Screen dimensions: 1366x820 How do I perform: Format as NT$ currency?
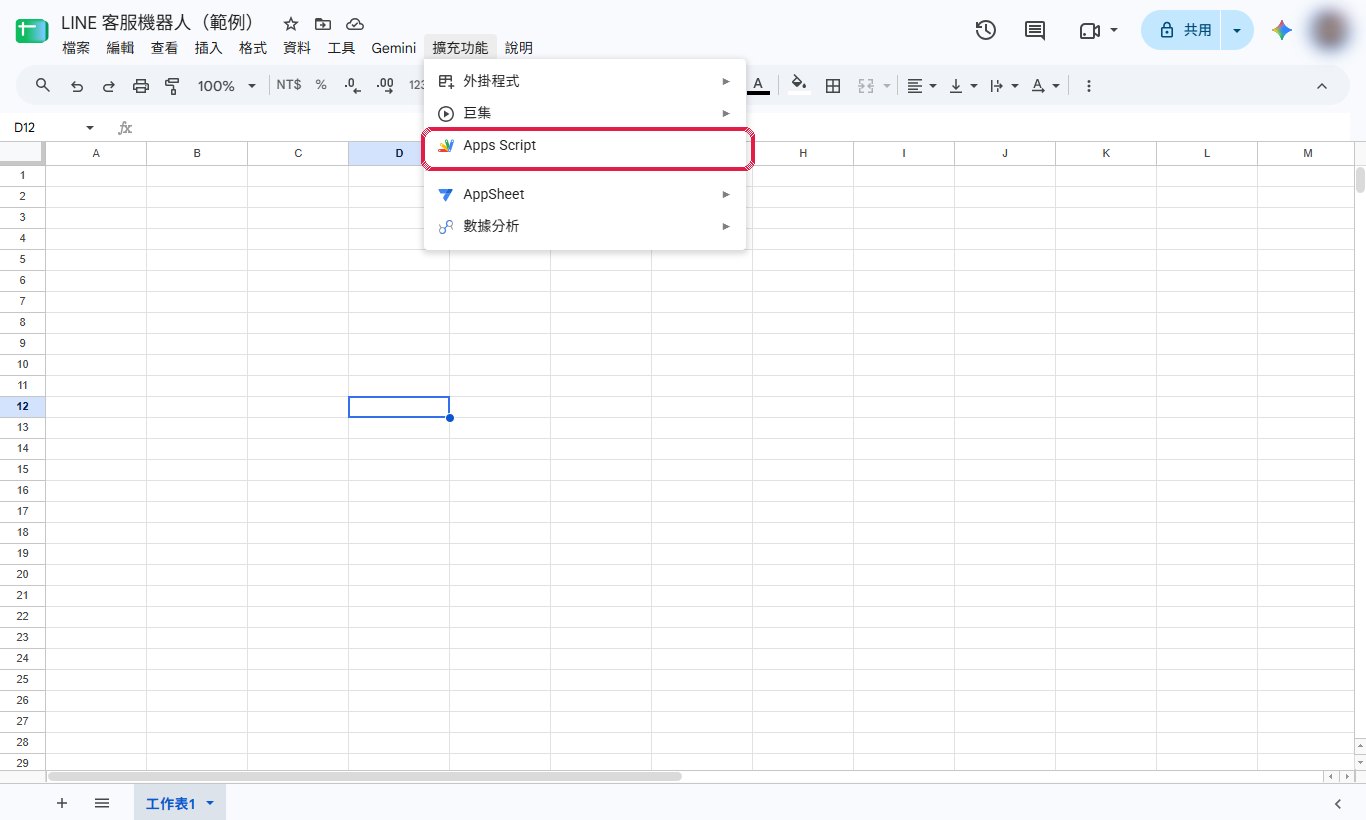pos(289,86)
